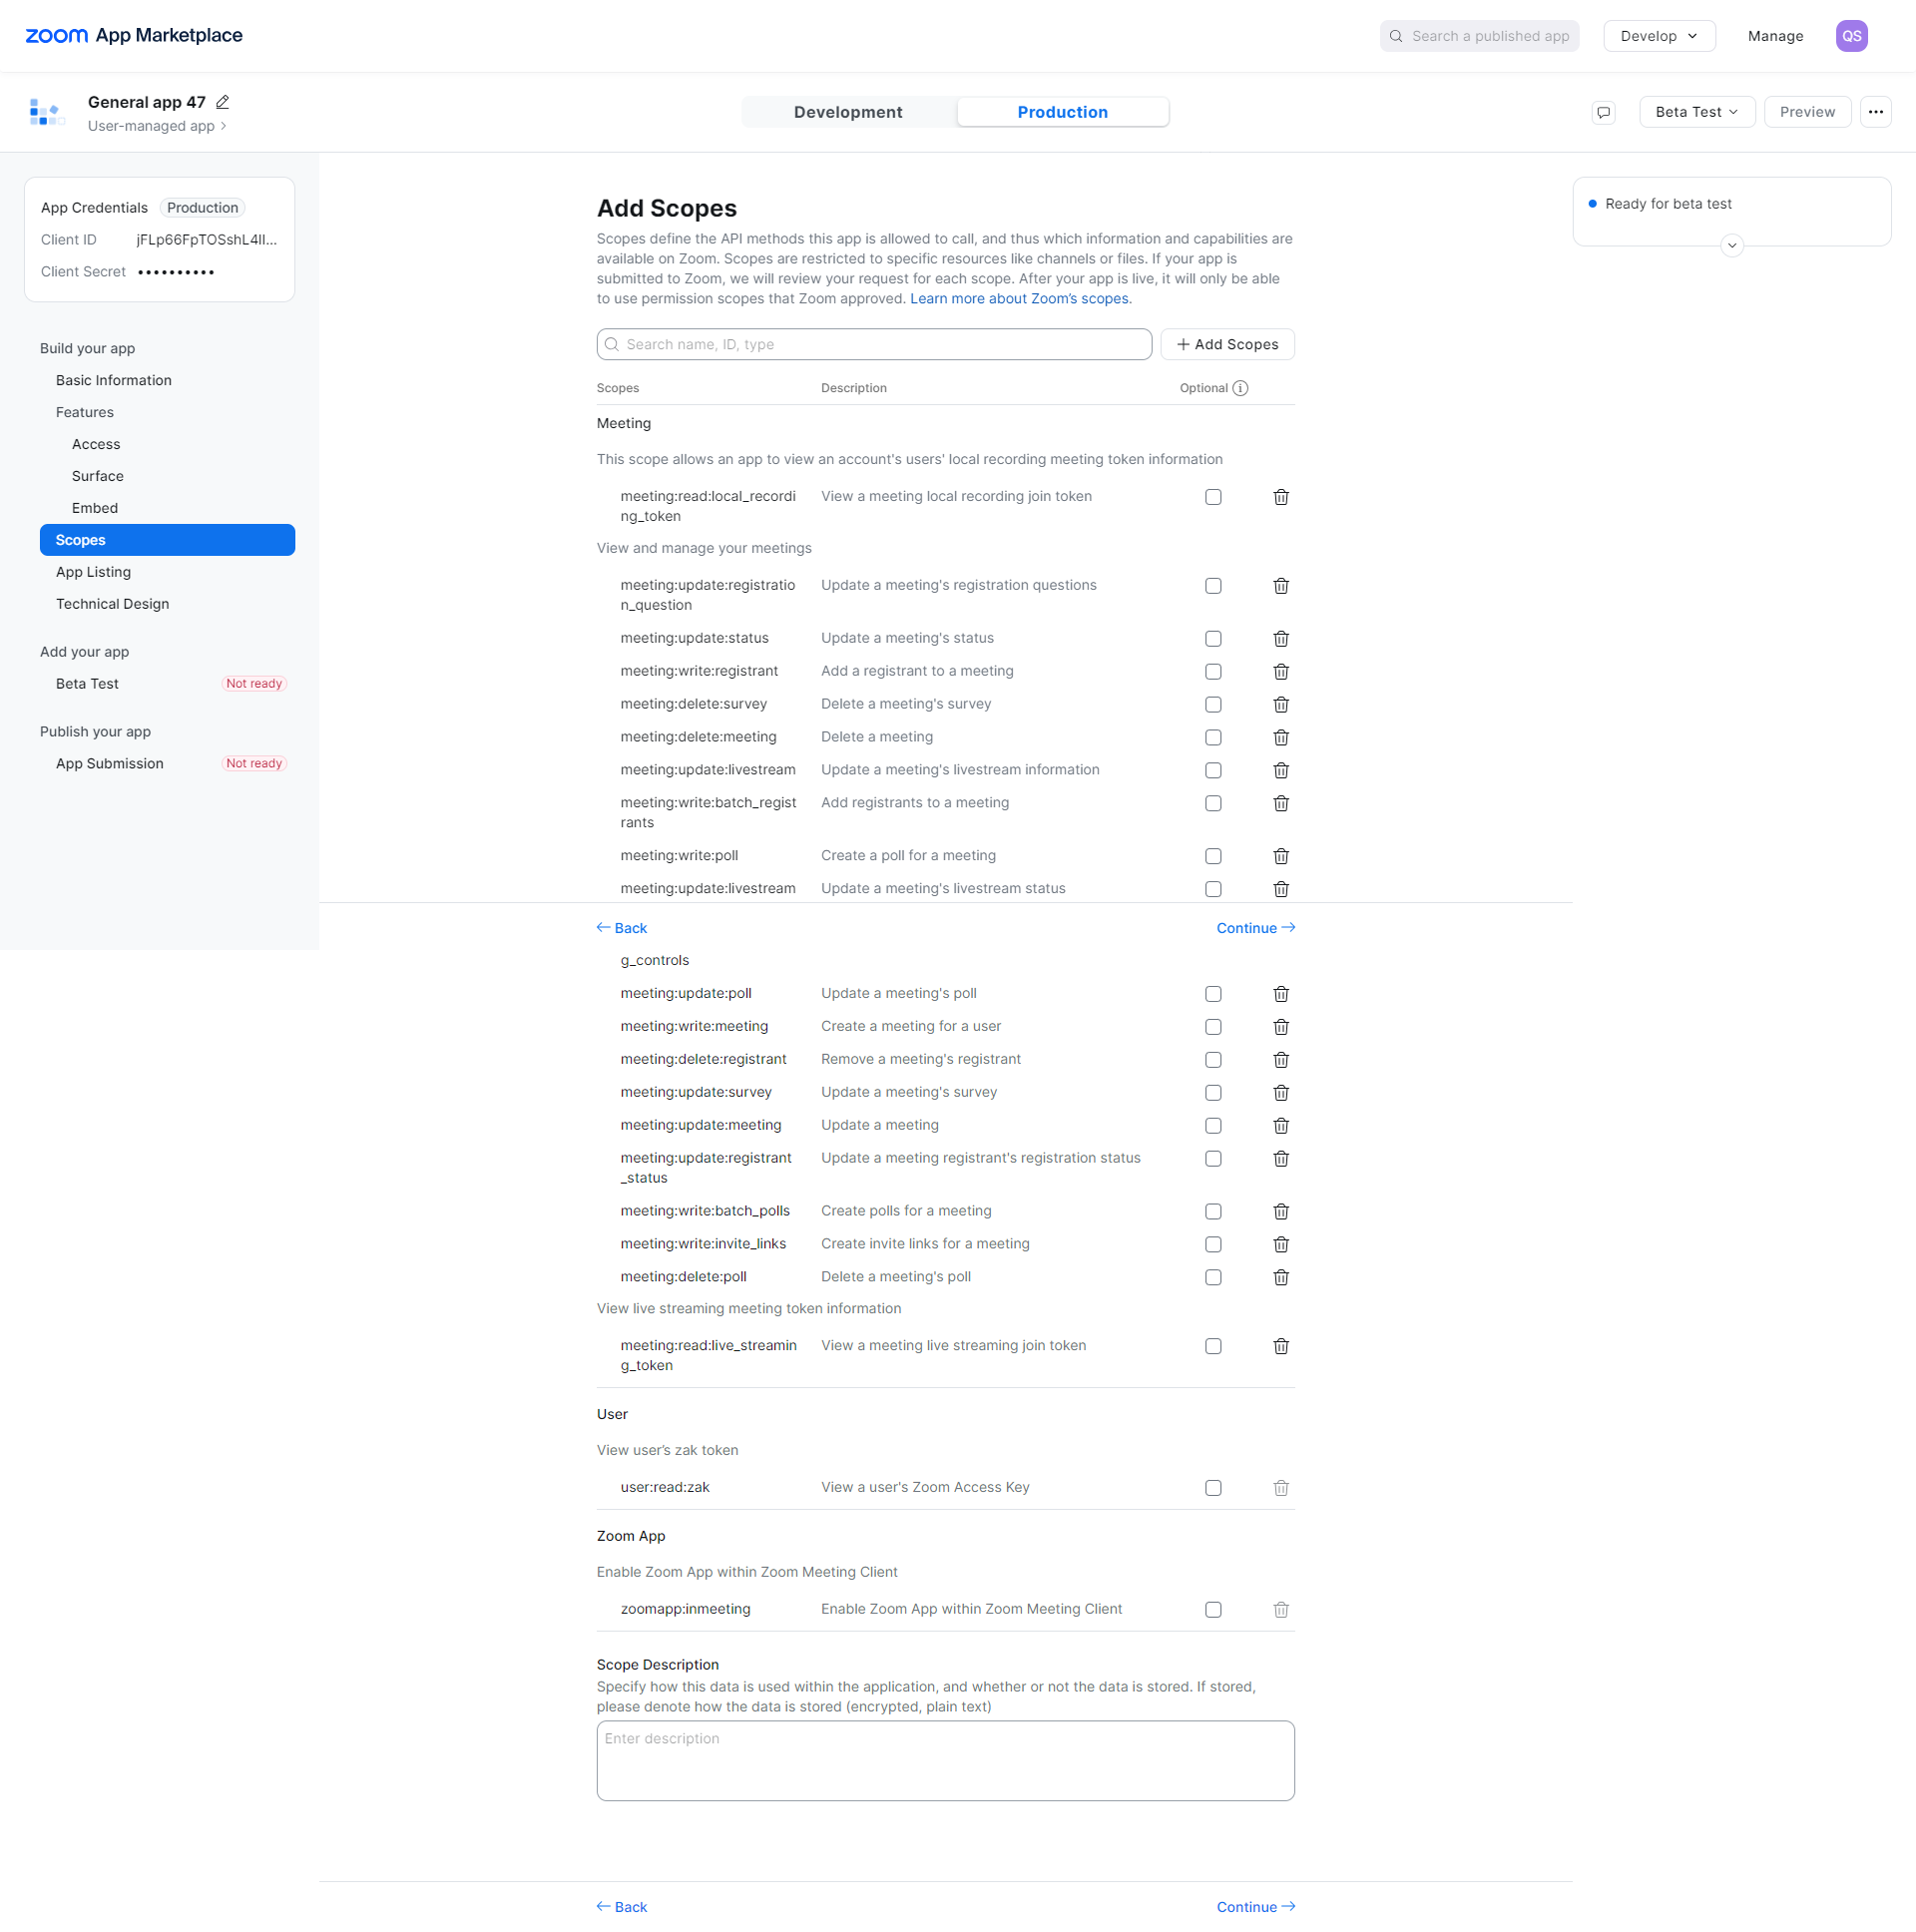The width and height of the screenshot is (1916, 1932).
Task: Open the QS user avatar
Action: 1851,36
